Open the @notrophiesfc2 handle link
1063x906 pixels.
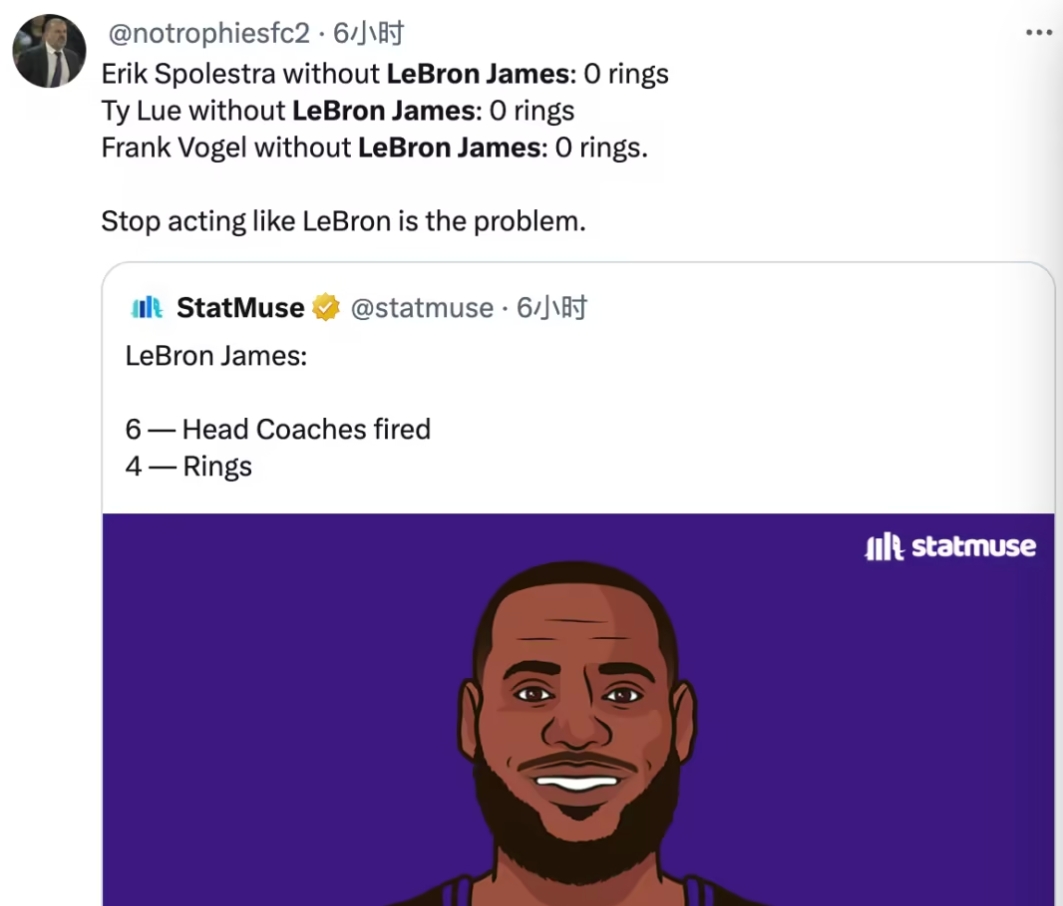click(x=208, y=34)
